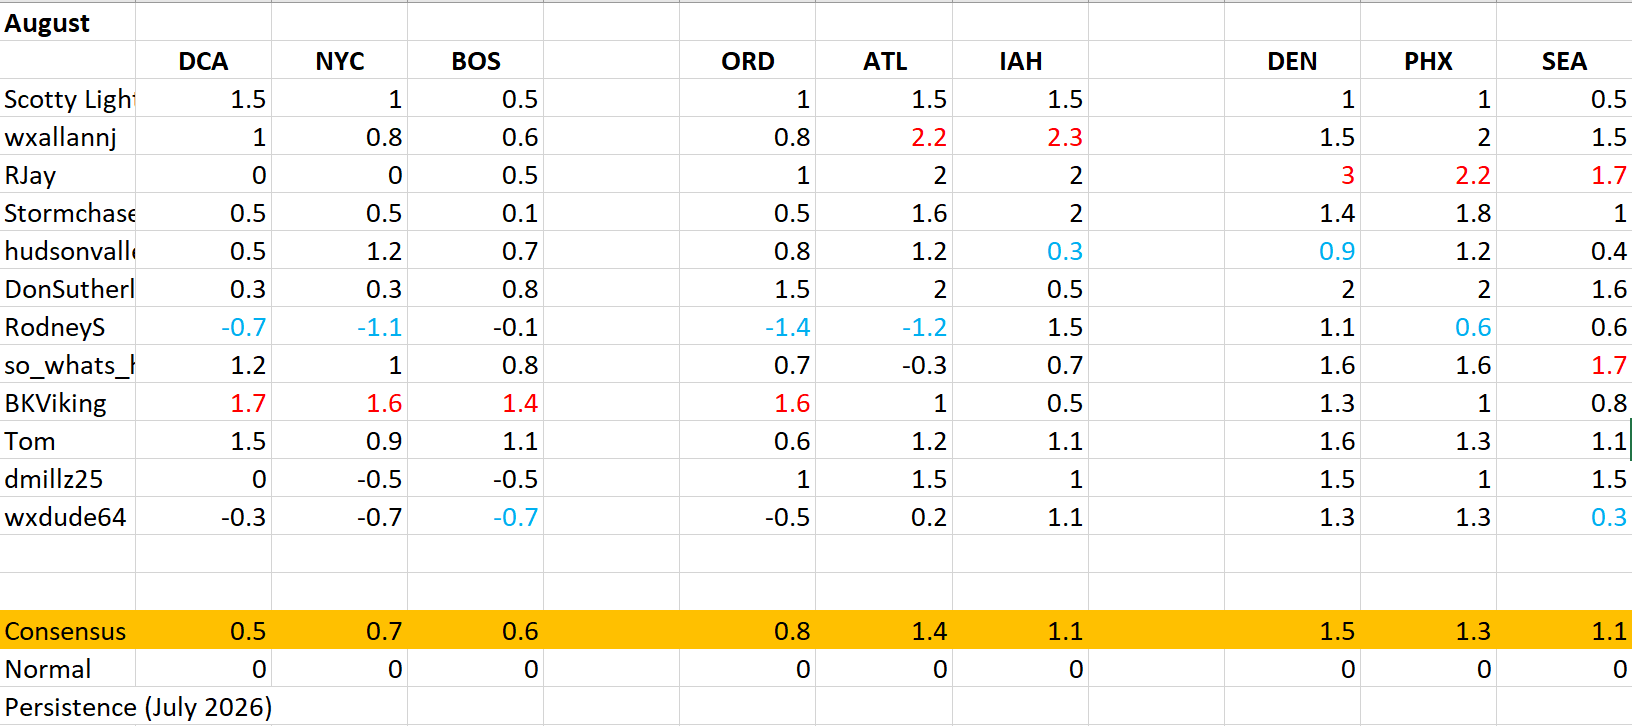Select the Persistence (July 2026) cell

138,706
